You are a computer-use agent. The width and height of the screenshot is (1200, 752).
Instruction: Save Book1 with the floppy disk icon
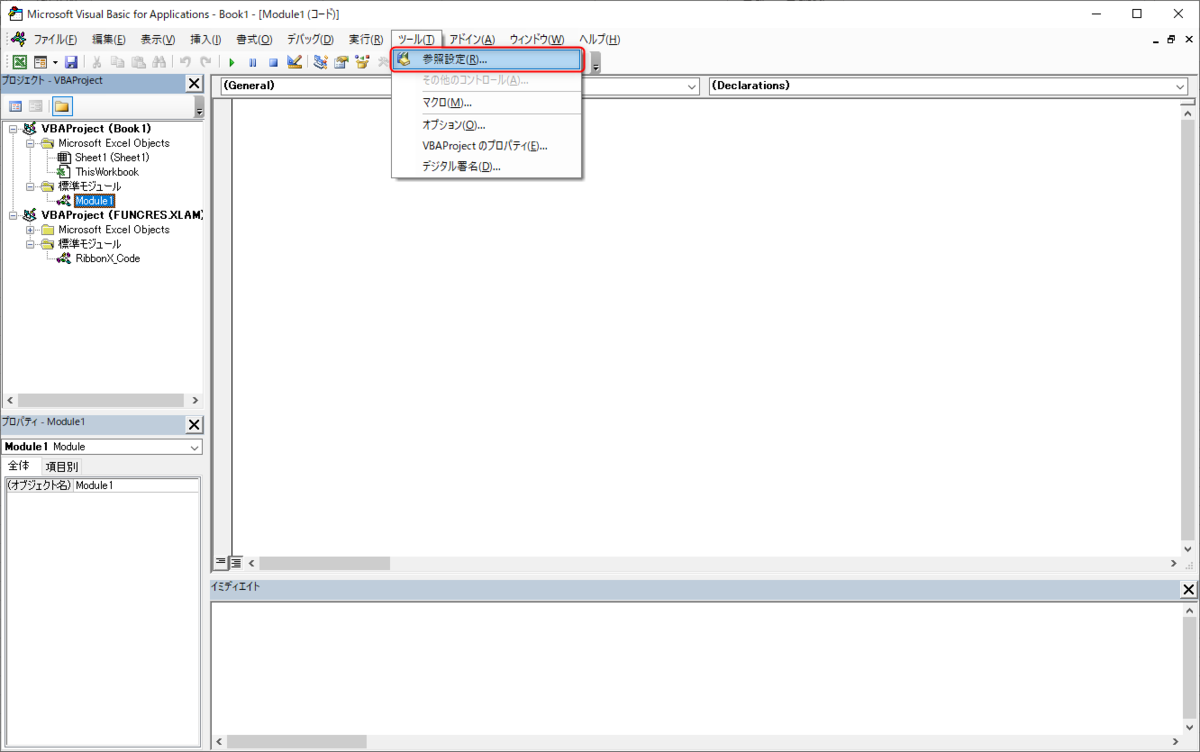(x=71, y=62)
